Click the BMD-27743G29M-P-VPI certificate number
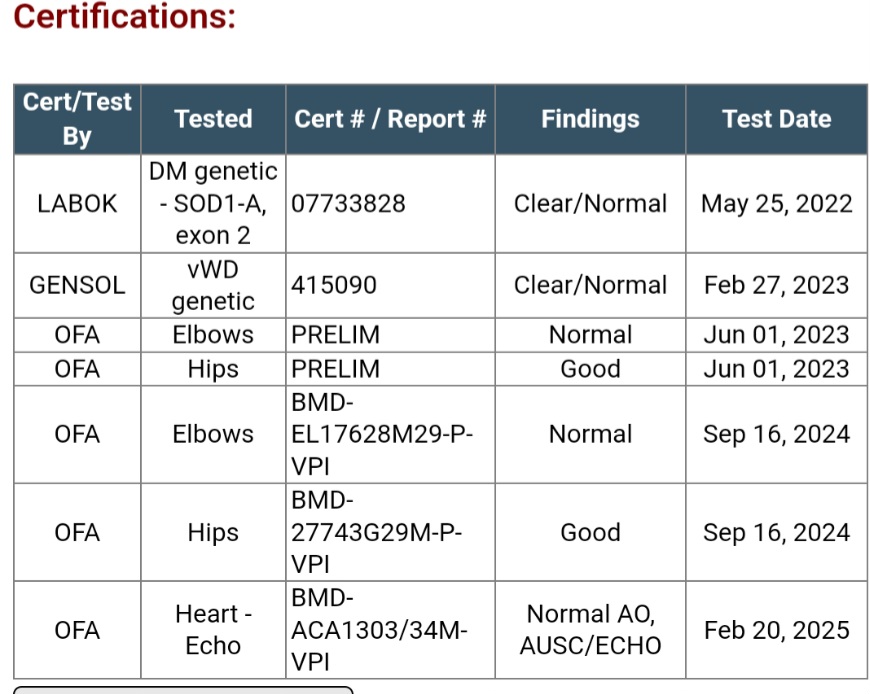870x694 pixels. pyautogui.click(x=377, y=533)
